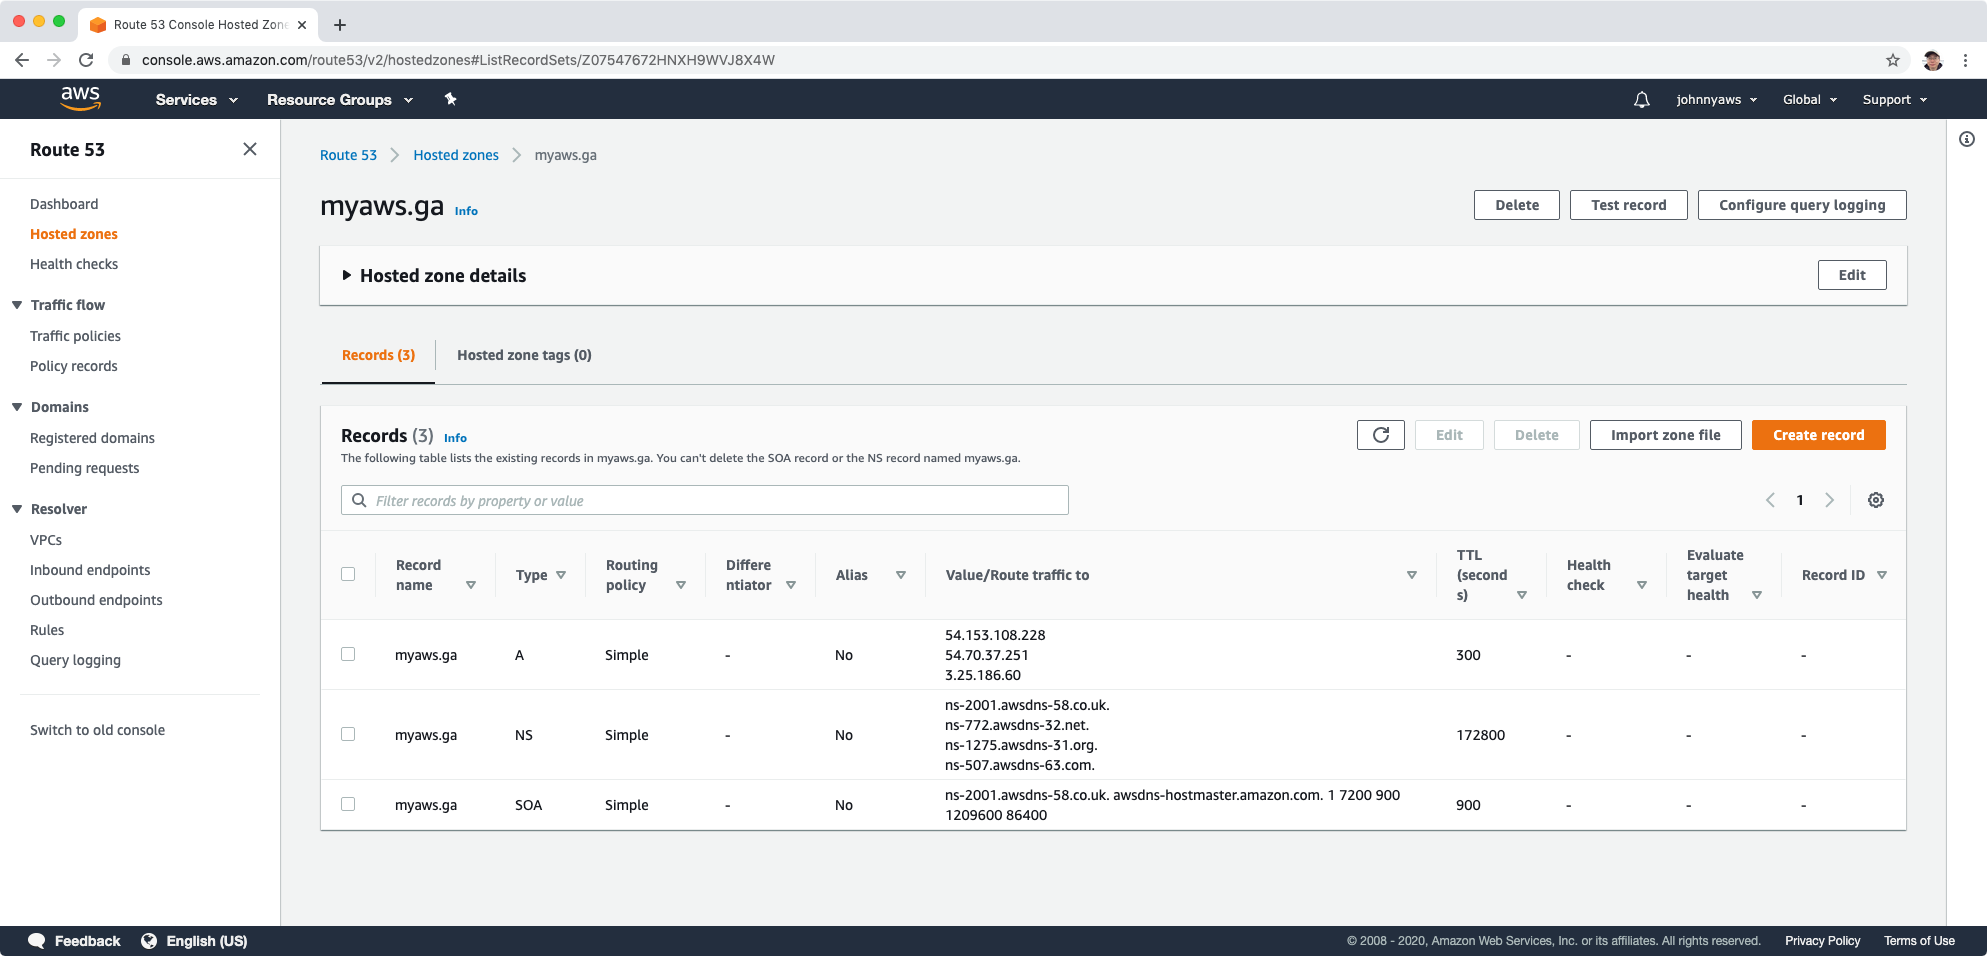The height and width of the screenshot is (956, 1987).
Task: Focus the filter records input field
Action: point(705,500)
